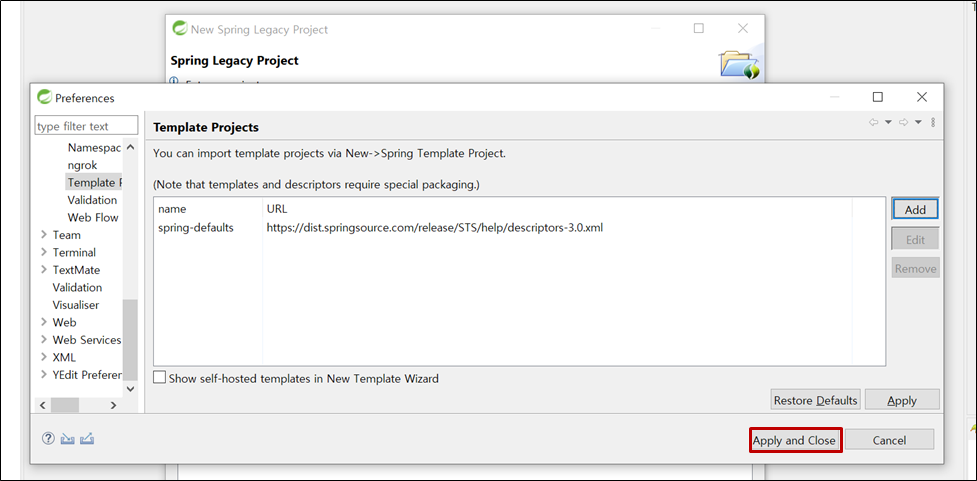Select the ngrok tree item
This screenshot has width=977, height=481.
(82, 165)
